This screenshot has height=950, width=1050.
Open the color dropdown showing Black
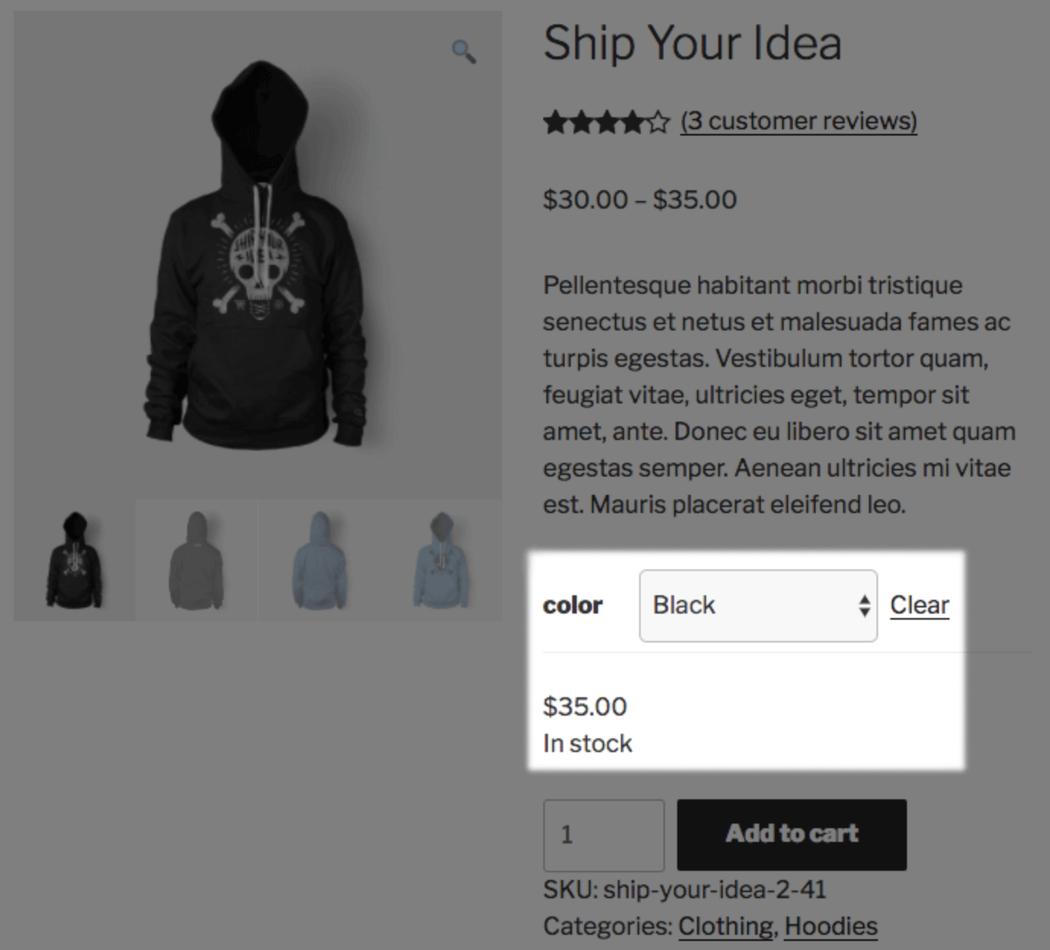[758, 604]
